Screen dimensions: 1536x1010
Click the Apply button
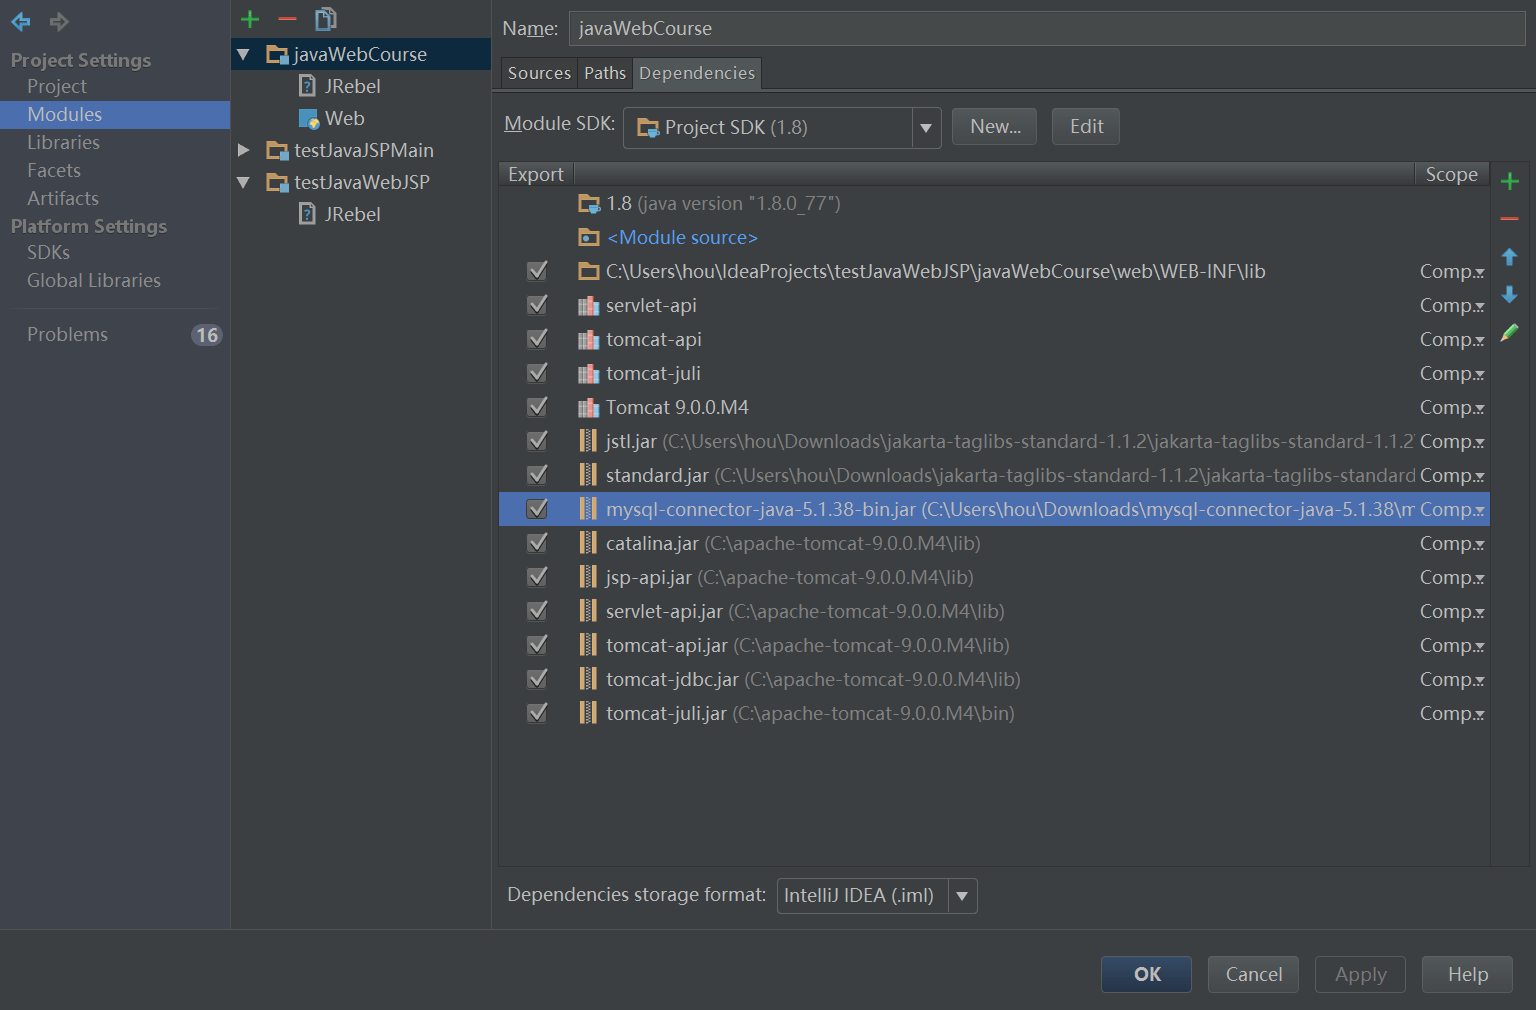(x=1359, y=974)
